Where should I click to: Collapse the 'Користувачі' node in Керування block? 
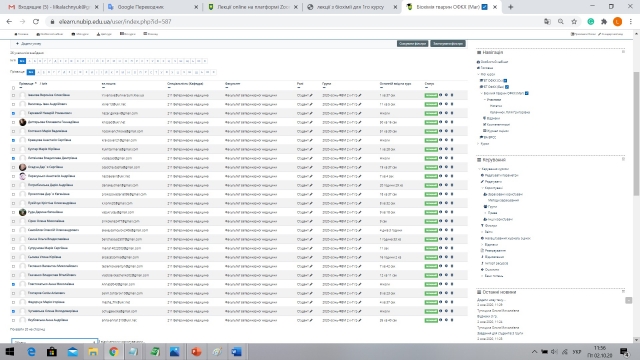(482, 188)
